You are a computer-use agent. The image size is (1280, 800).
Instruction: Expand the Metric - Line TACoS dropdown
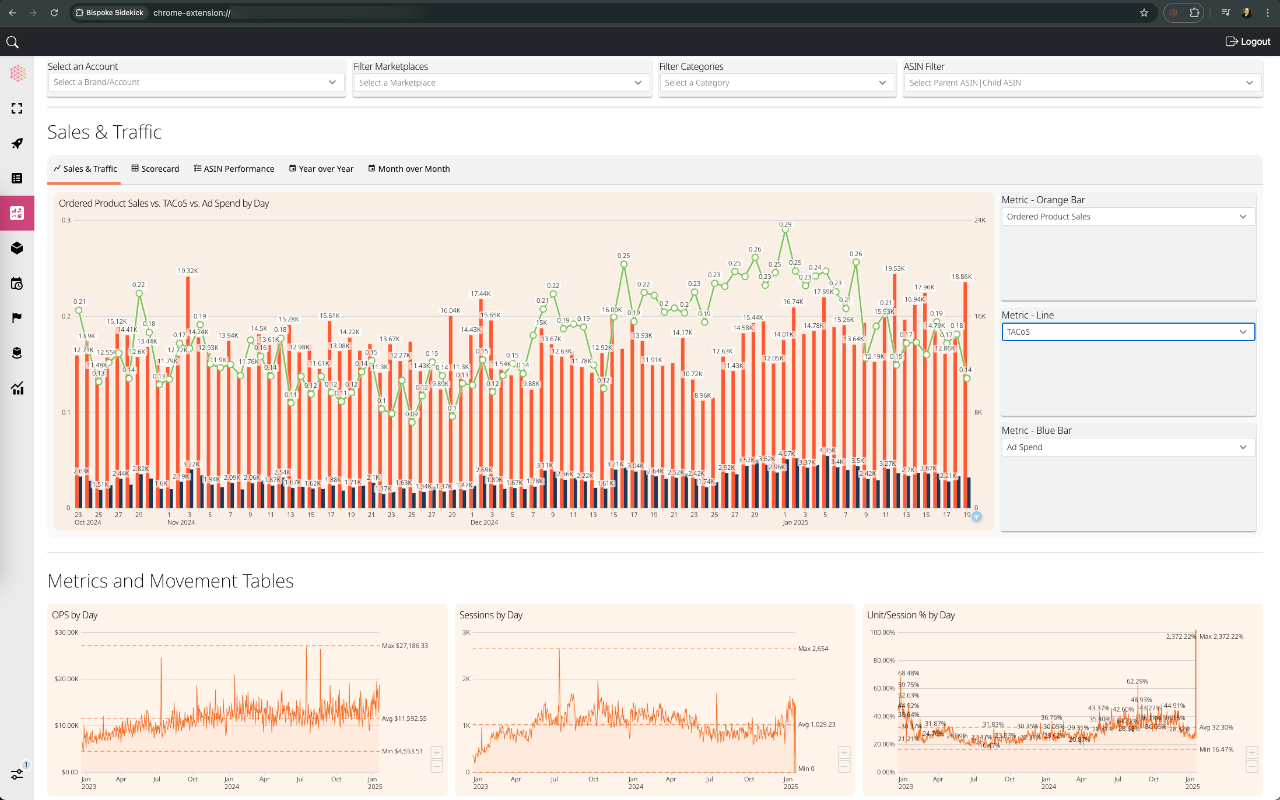pos(1128,332)
